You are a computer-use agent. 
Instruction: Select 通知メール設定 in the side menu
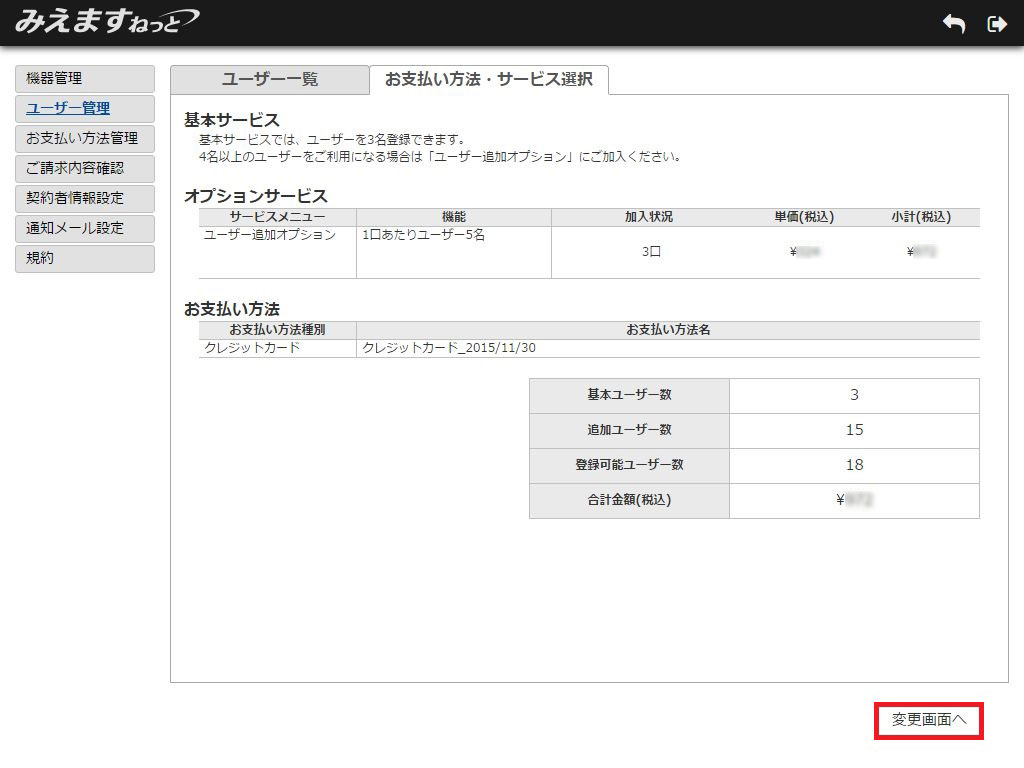85,229
